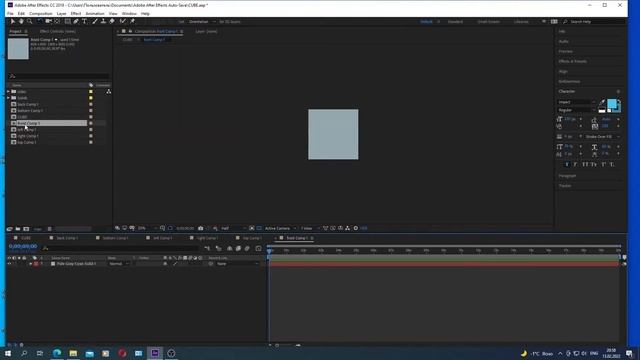Click the Interpret Footage icon in Project panel
Screen dimensions: 640x360
(x=10, y=229)
